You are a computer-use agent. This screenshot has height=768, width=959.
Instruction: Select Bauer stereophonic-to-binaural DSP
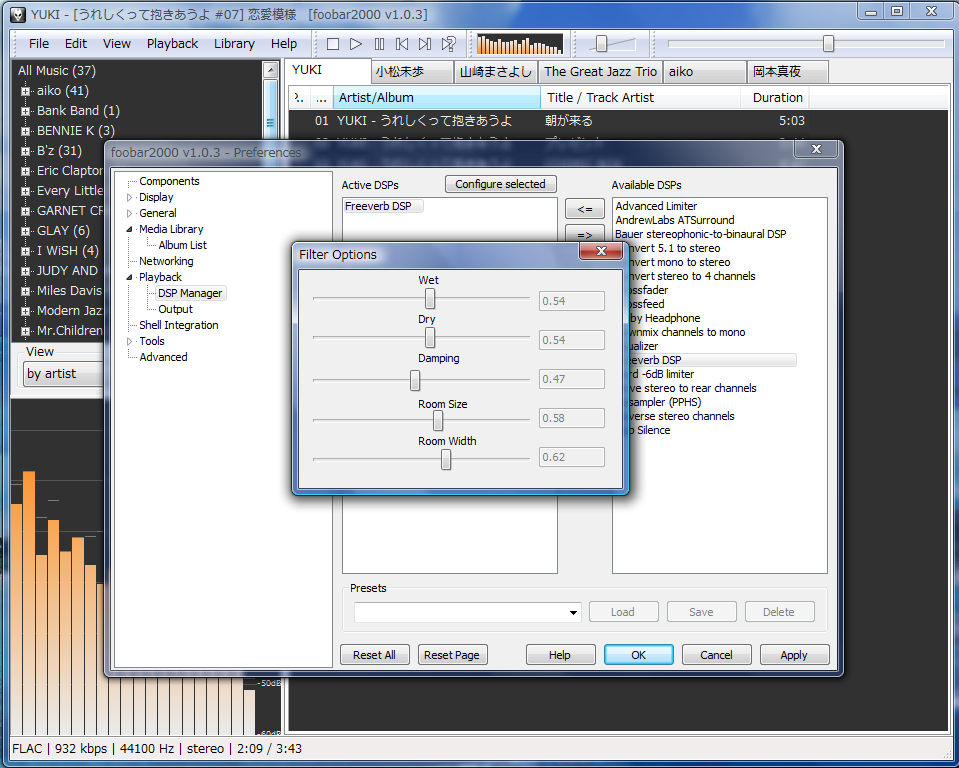coord(700,234)
